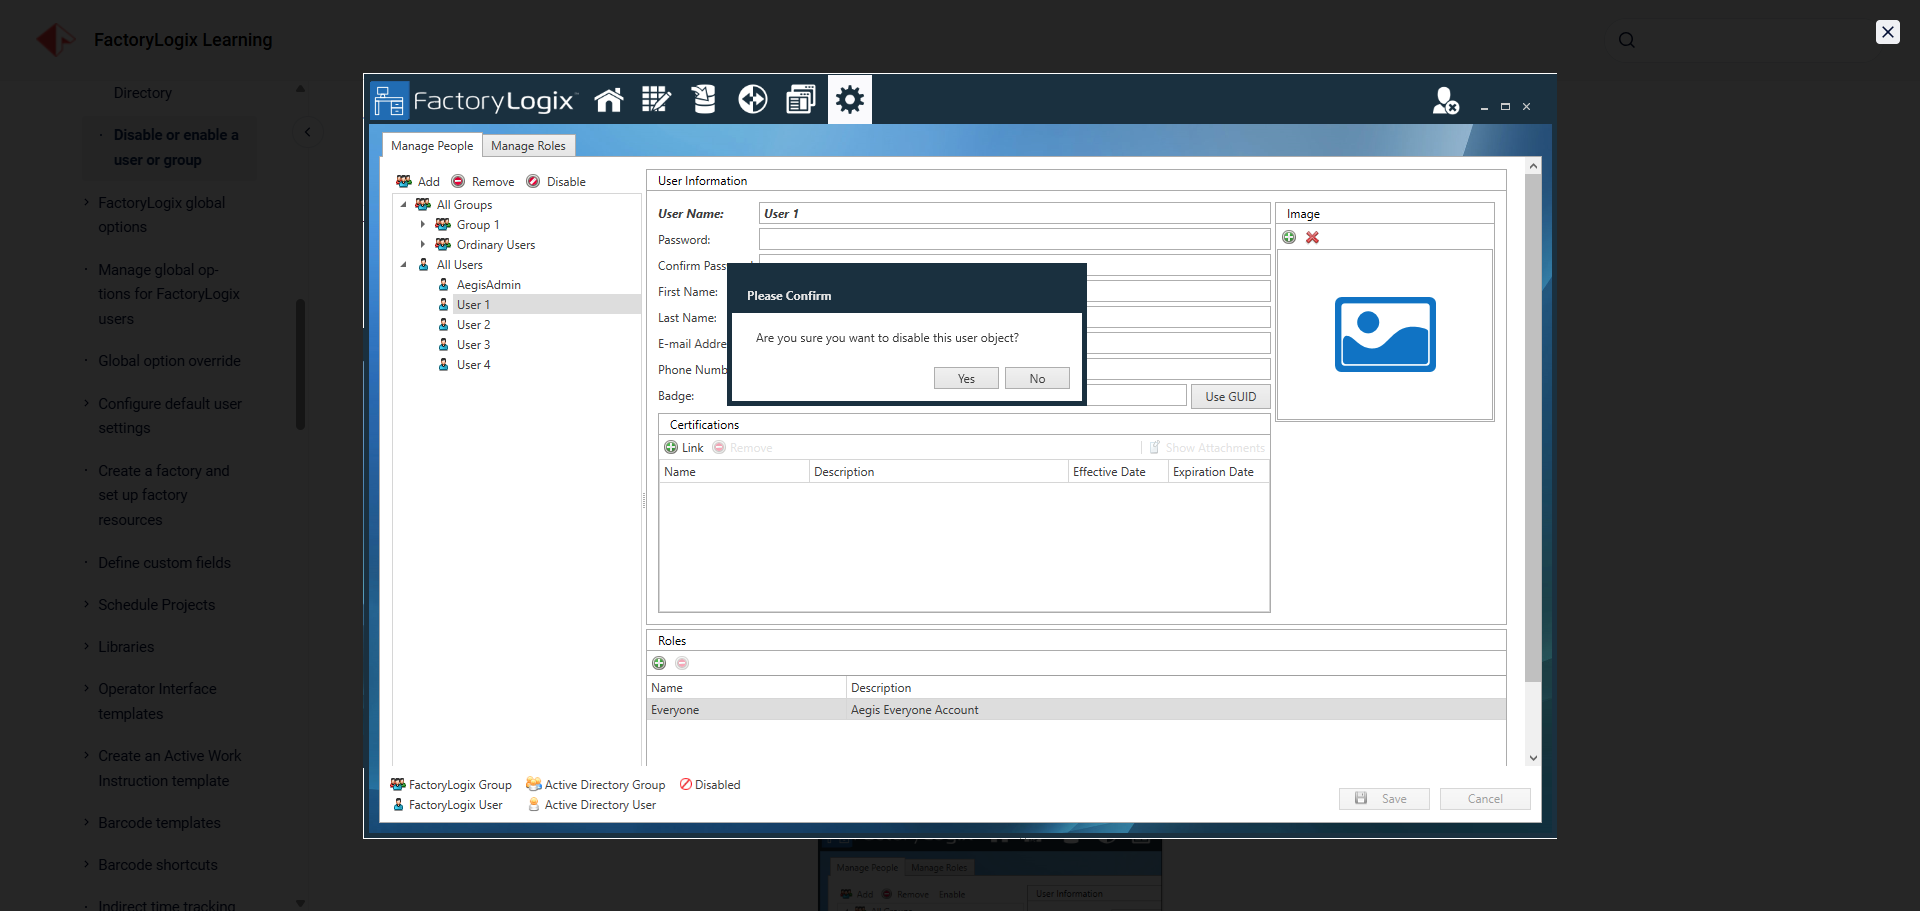Expand the Ordinary Users tree node
Viewport: 1920px width, 911px height.
(423, 245)
